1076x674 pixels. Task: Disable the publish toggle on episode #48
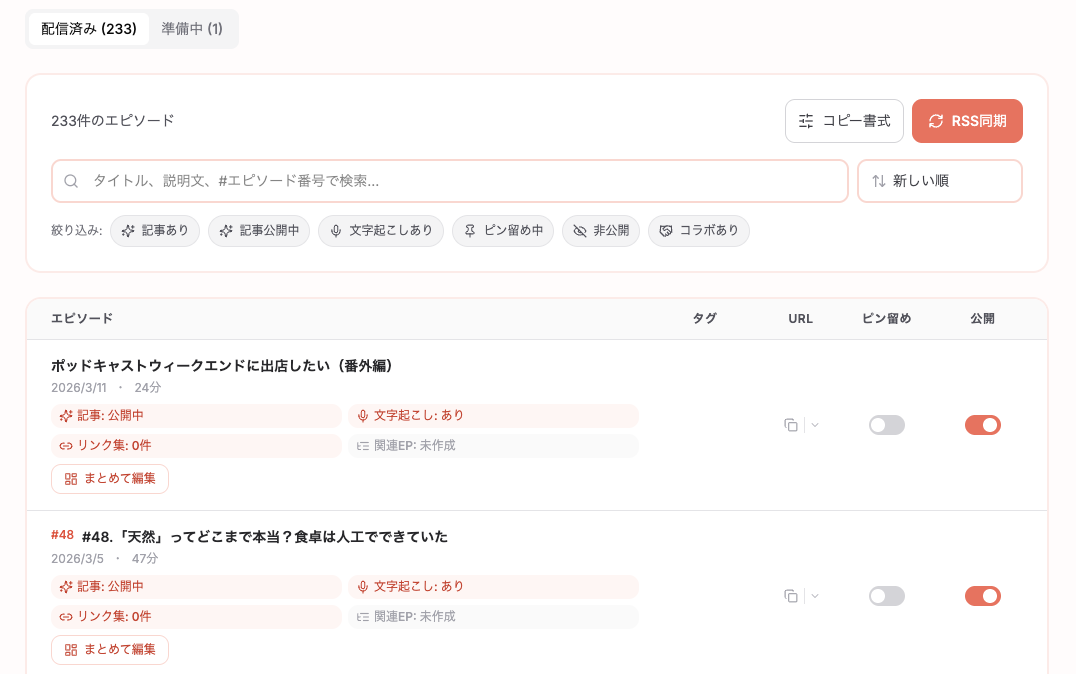point(983,595)
